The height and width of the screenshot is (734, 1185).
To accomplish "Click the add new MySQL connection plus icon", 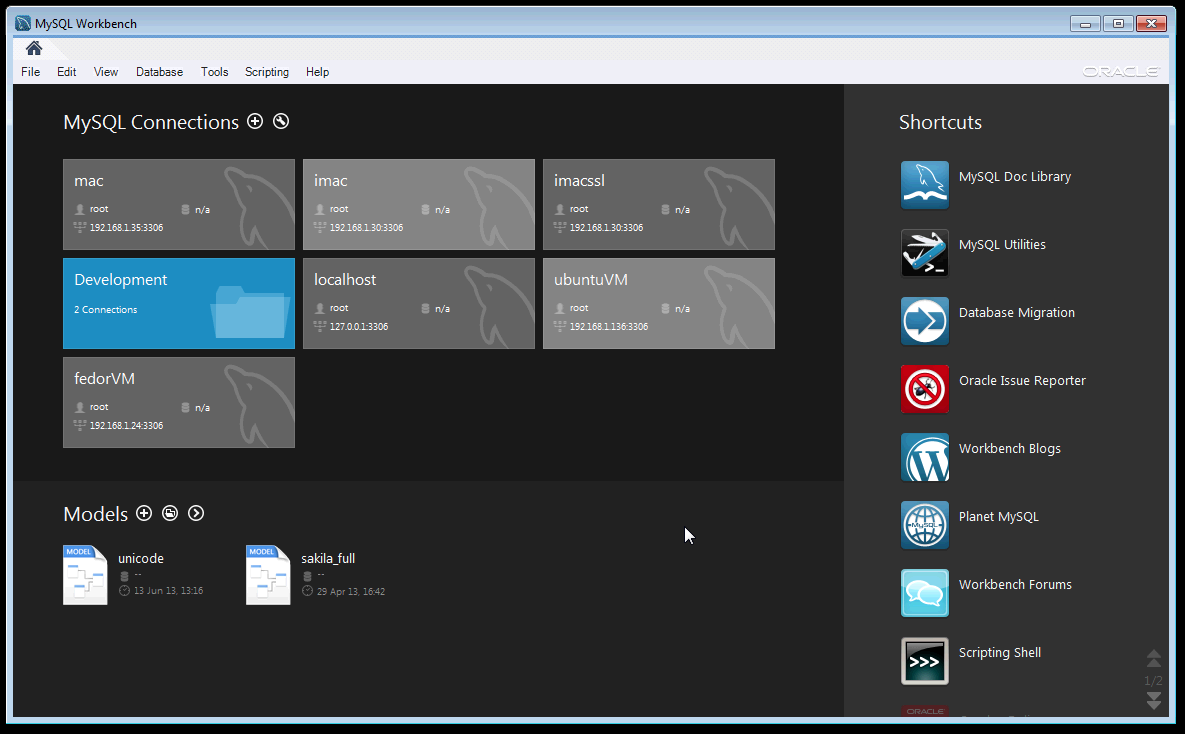I will (255, 121).
